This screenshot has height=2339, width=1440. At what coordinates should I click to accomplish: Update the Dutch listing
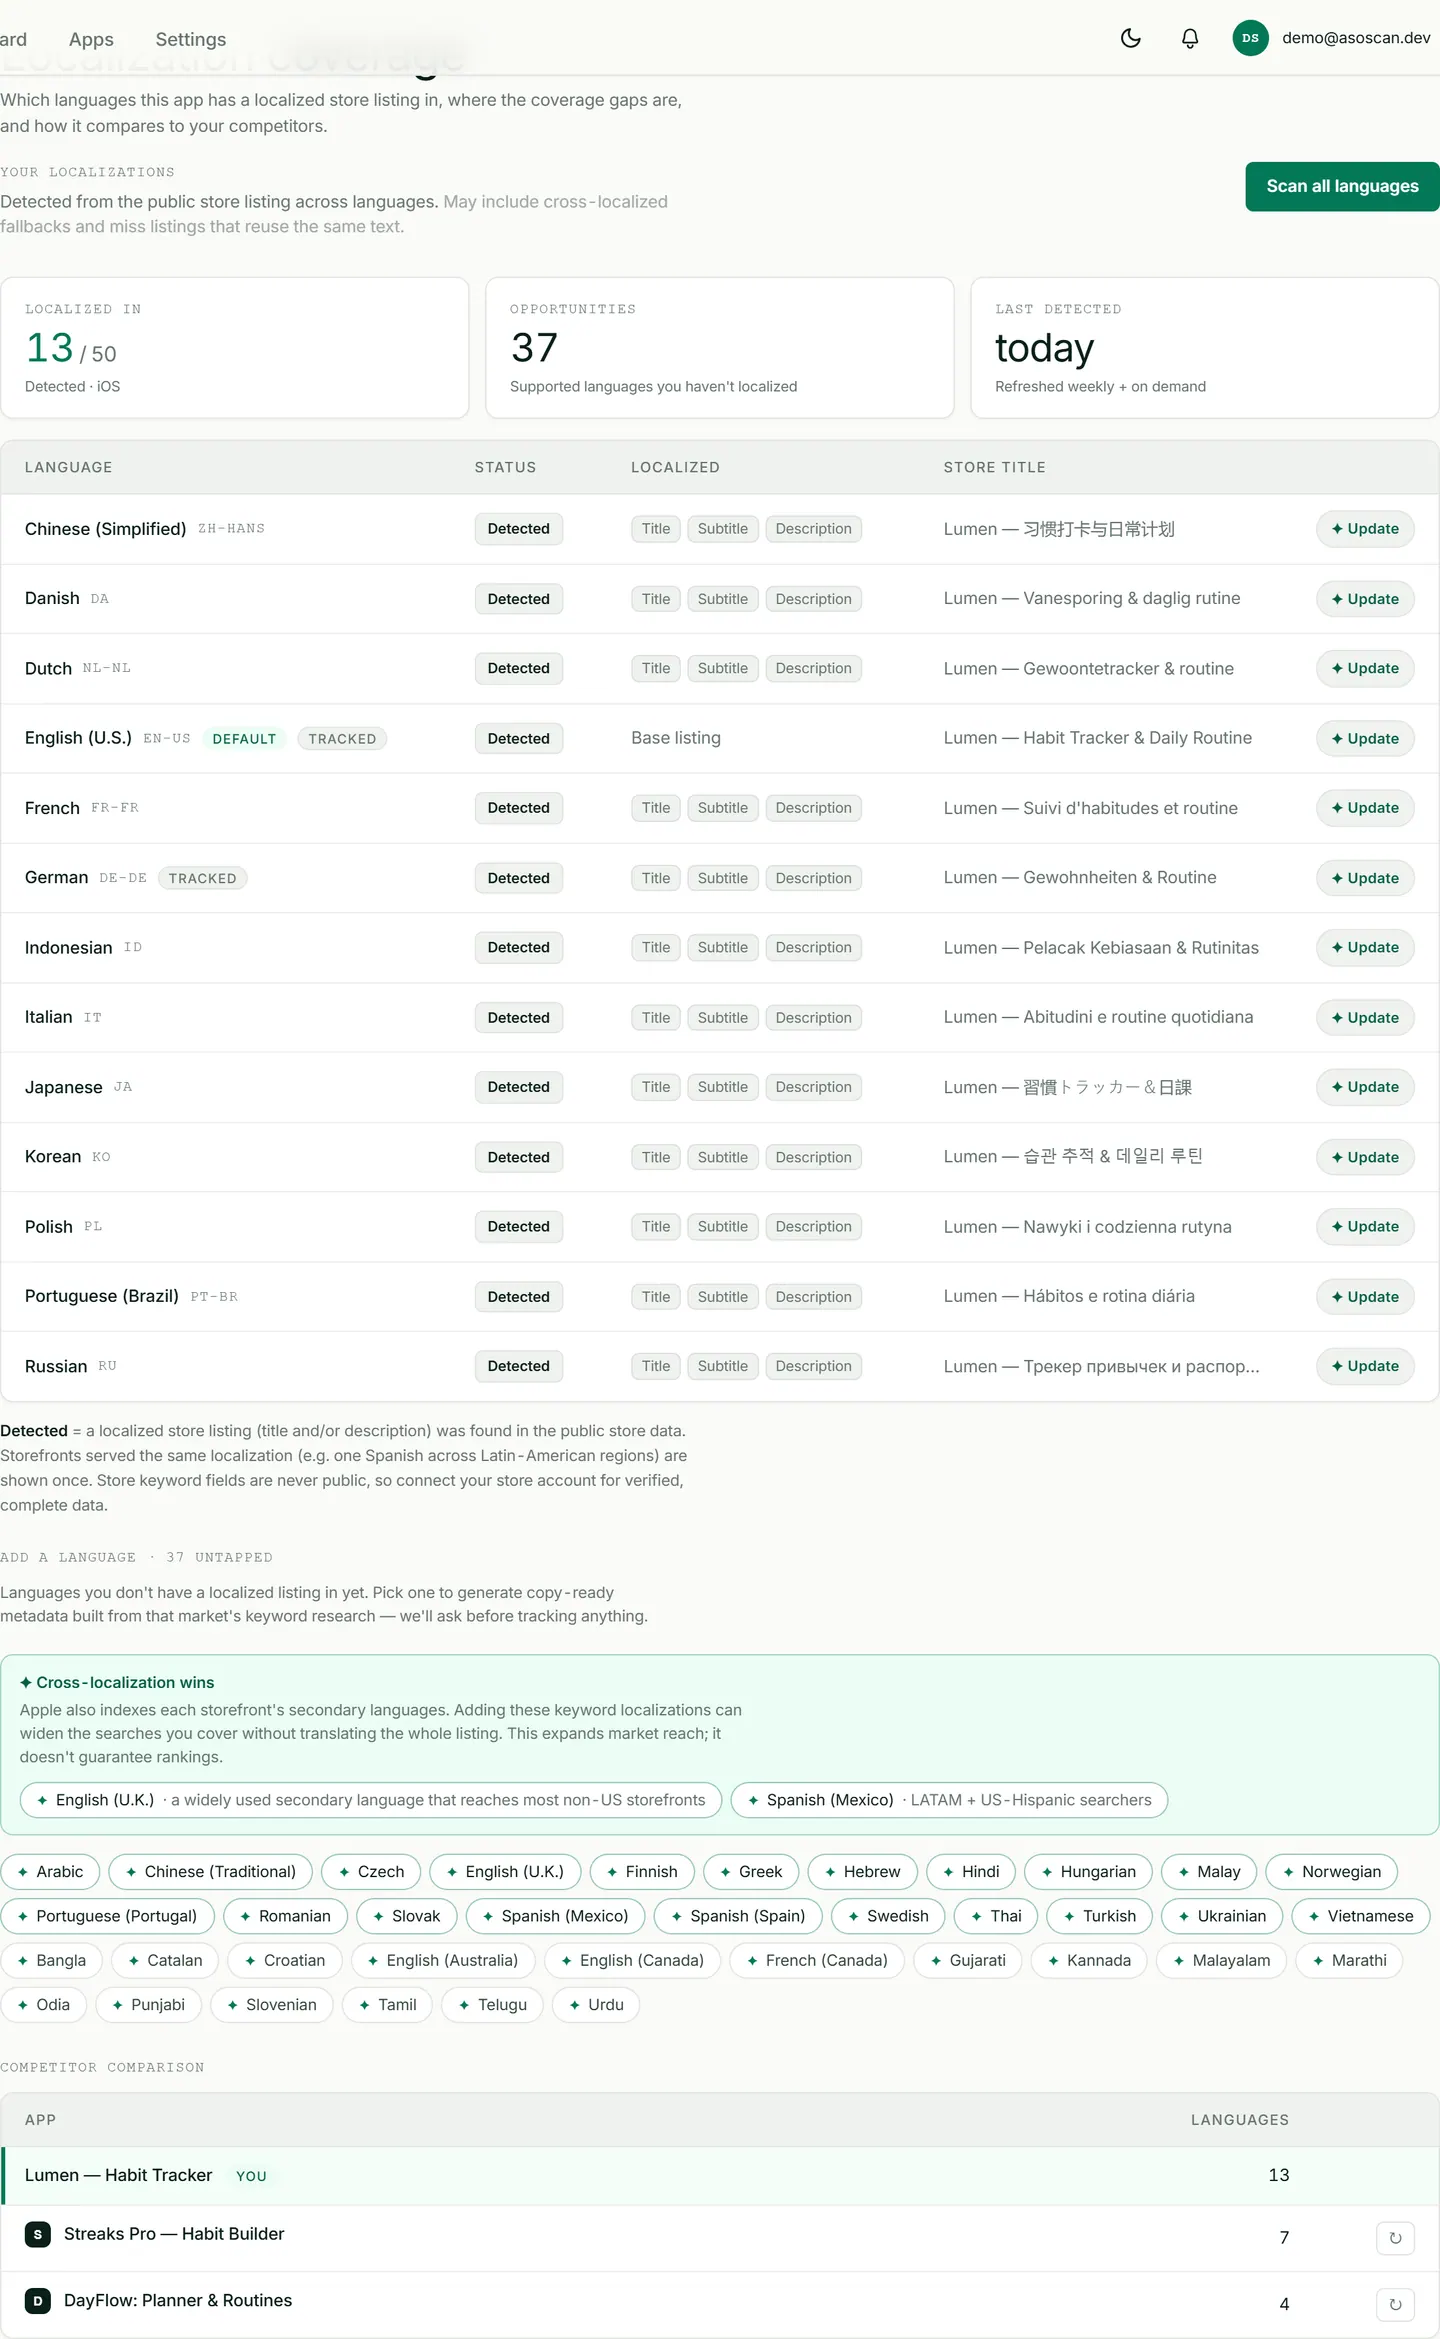pos(1365,668)
